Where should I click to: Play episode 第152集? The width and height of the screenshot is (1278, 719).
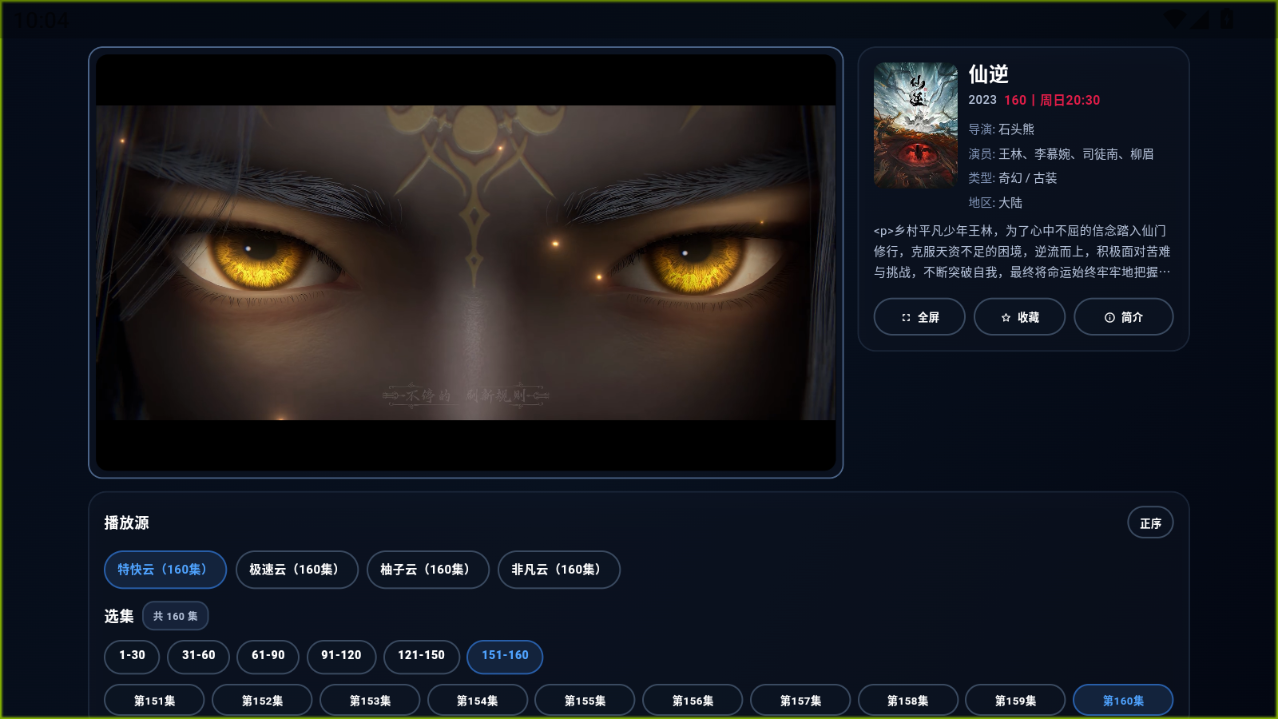point(262,701)
